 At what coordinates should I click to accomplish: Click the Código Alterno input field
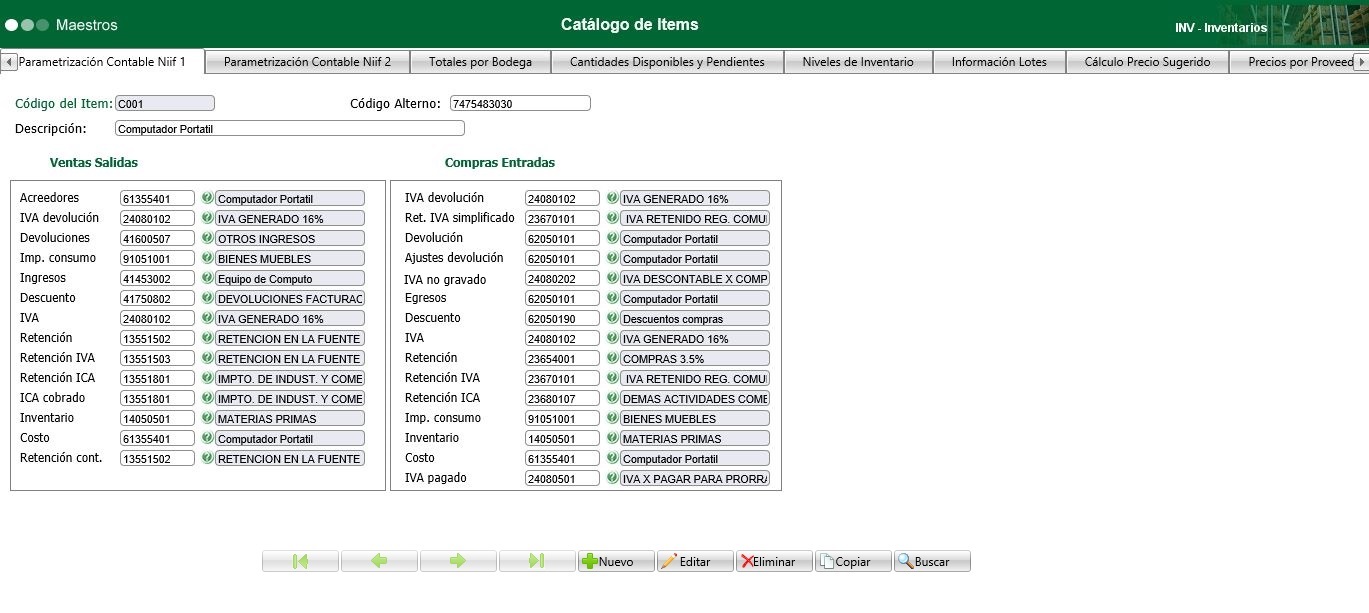coord(520,103)
